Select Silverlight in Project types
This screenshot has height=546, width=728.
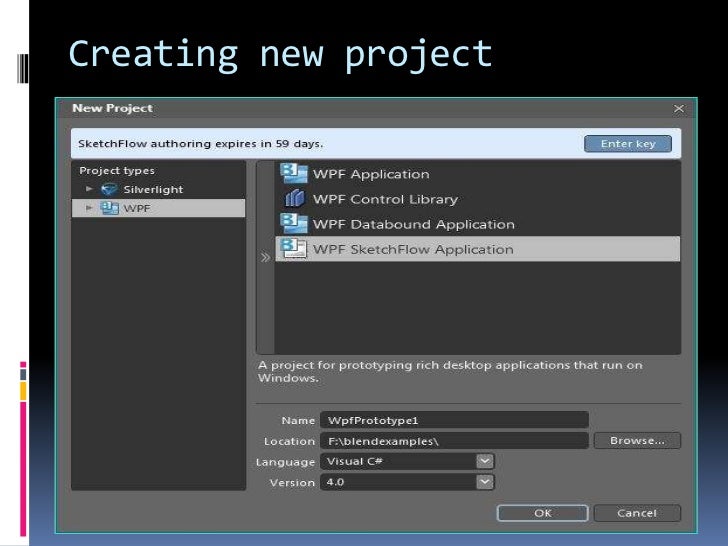point(158,189)
